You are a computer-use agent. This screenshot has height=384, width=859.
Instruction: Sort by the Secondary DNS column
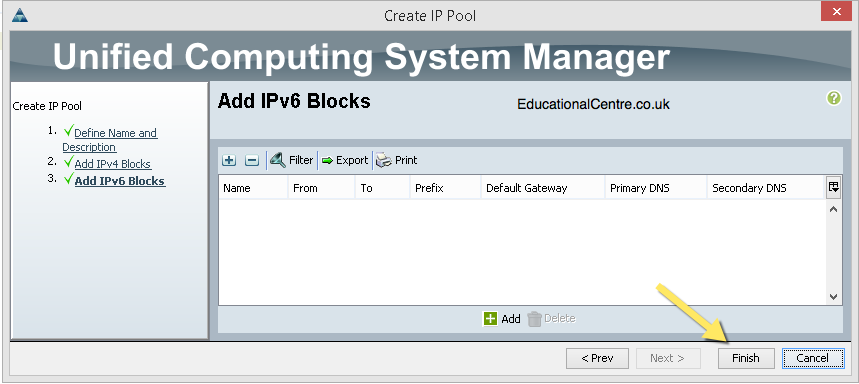[766, 188]
